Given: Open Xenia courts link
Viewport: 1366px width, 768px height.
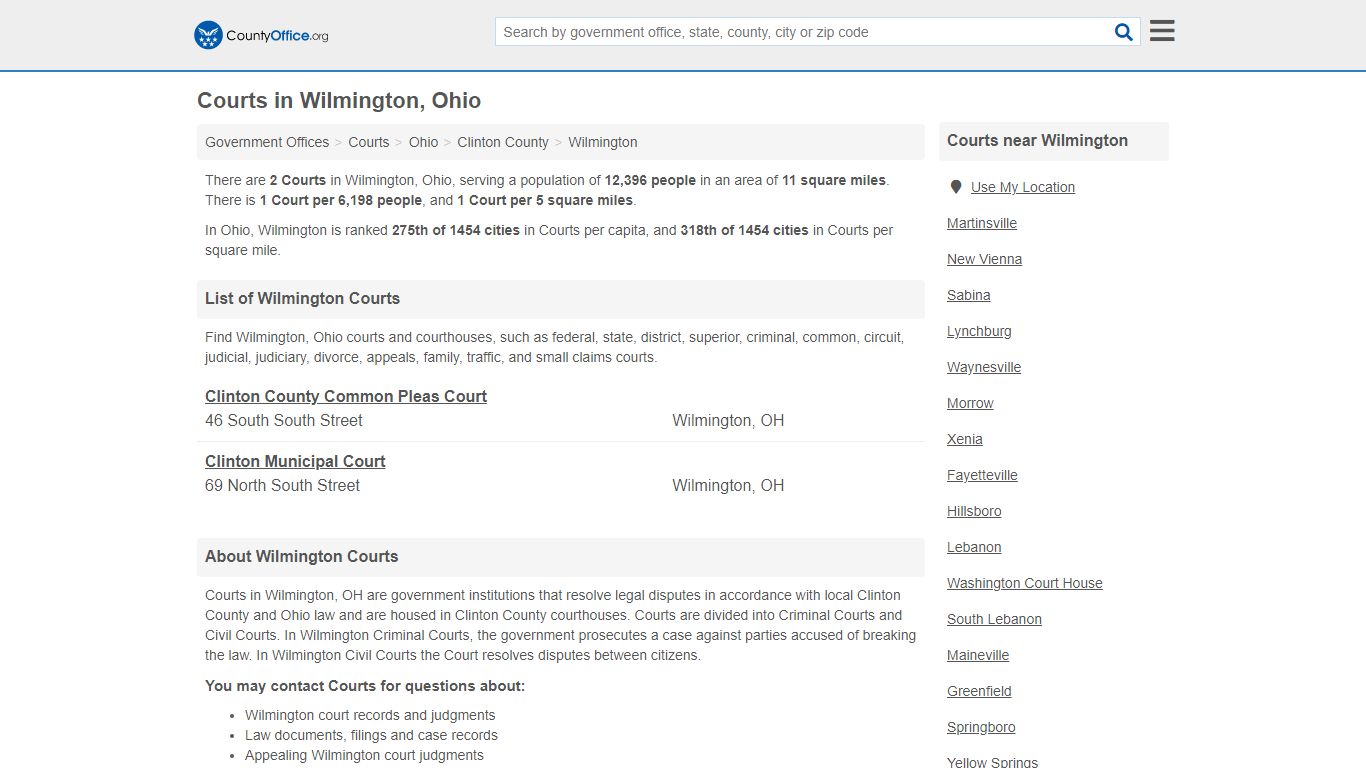Looking at the screenshot, I should (x=965, y=439).
